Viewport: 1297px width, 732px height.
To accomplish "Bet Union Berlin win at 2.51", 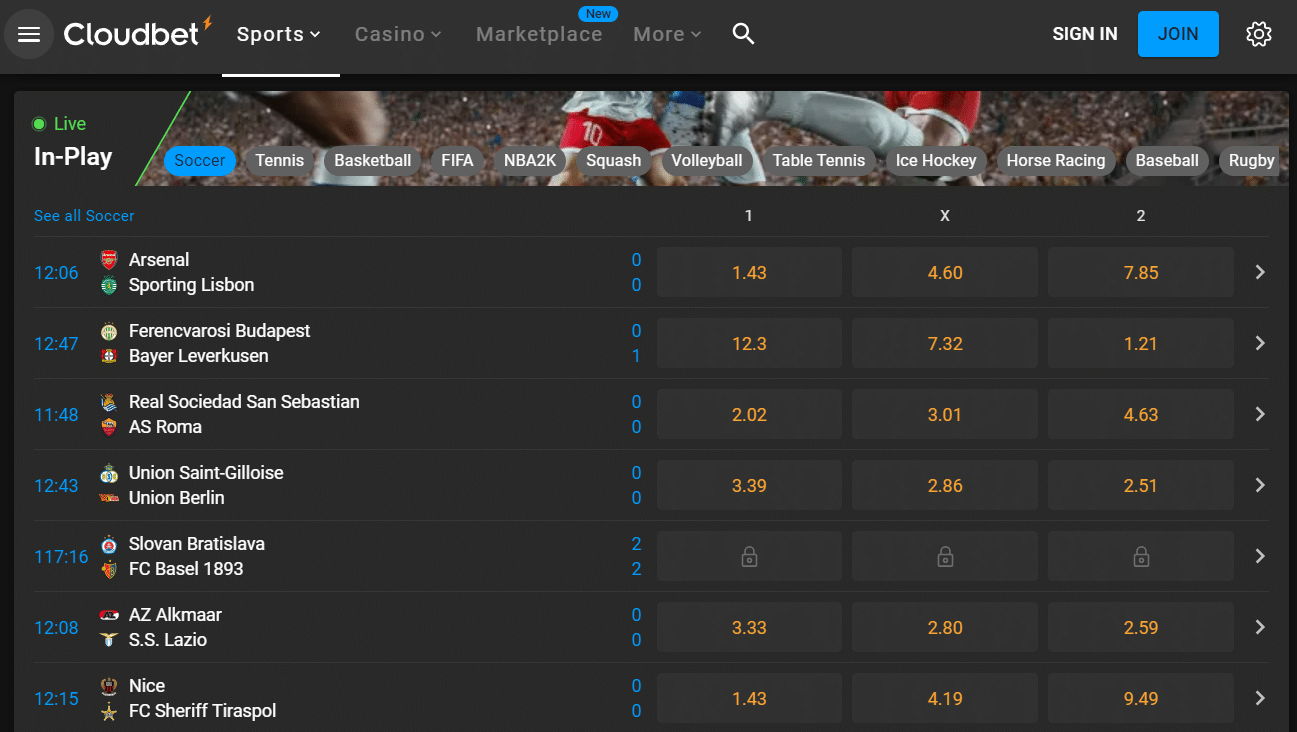I will 1141,485.
